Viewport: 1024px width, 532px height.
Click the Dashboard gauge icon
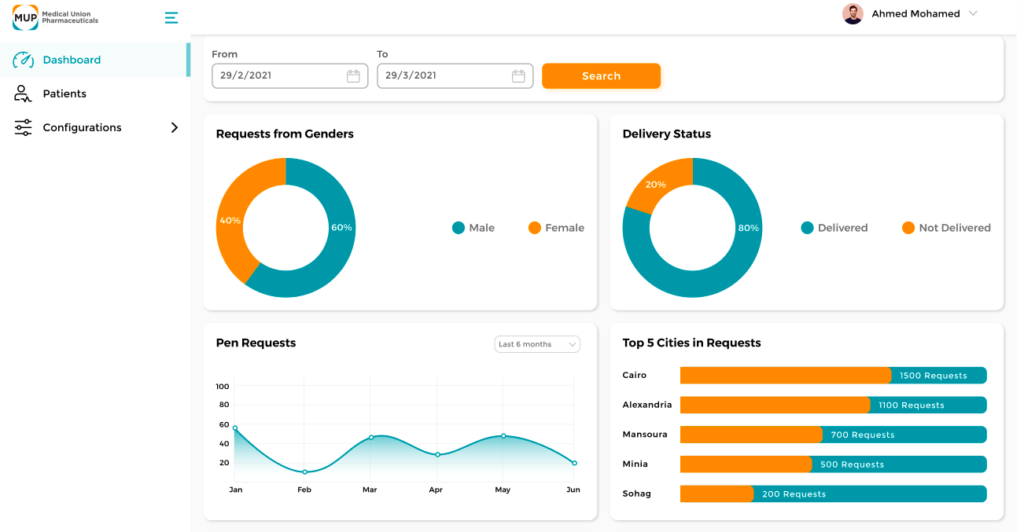click(23, 60)
